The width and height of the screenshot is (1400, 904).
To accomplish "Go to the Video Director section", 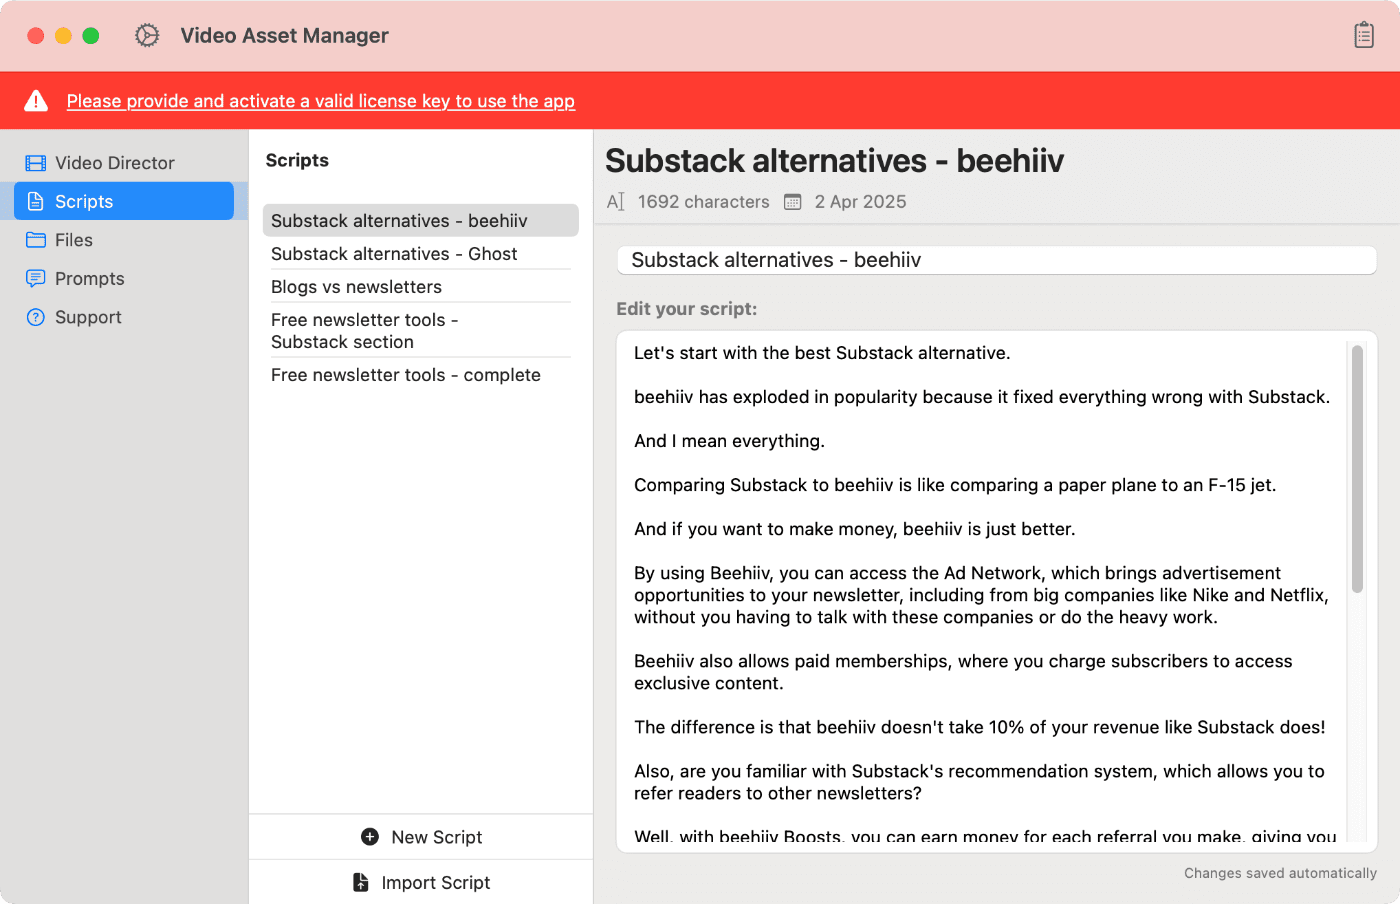I will pyautogui.click(x=114, y=163).
